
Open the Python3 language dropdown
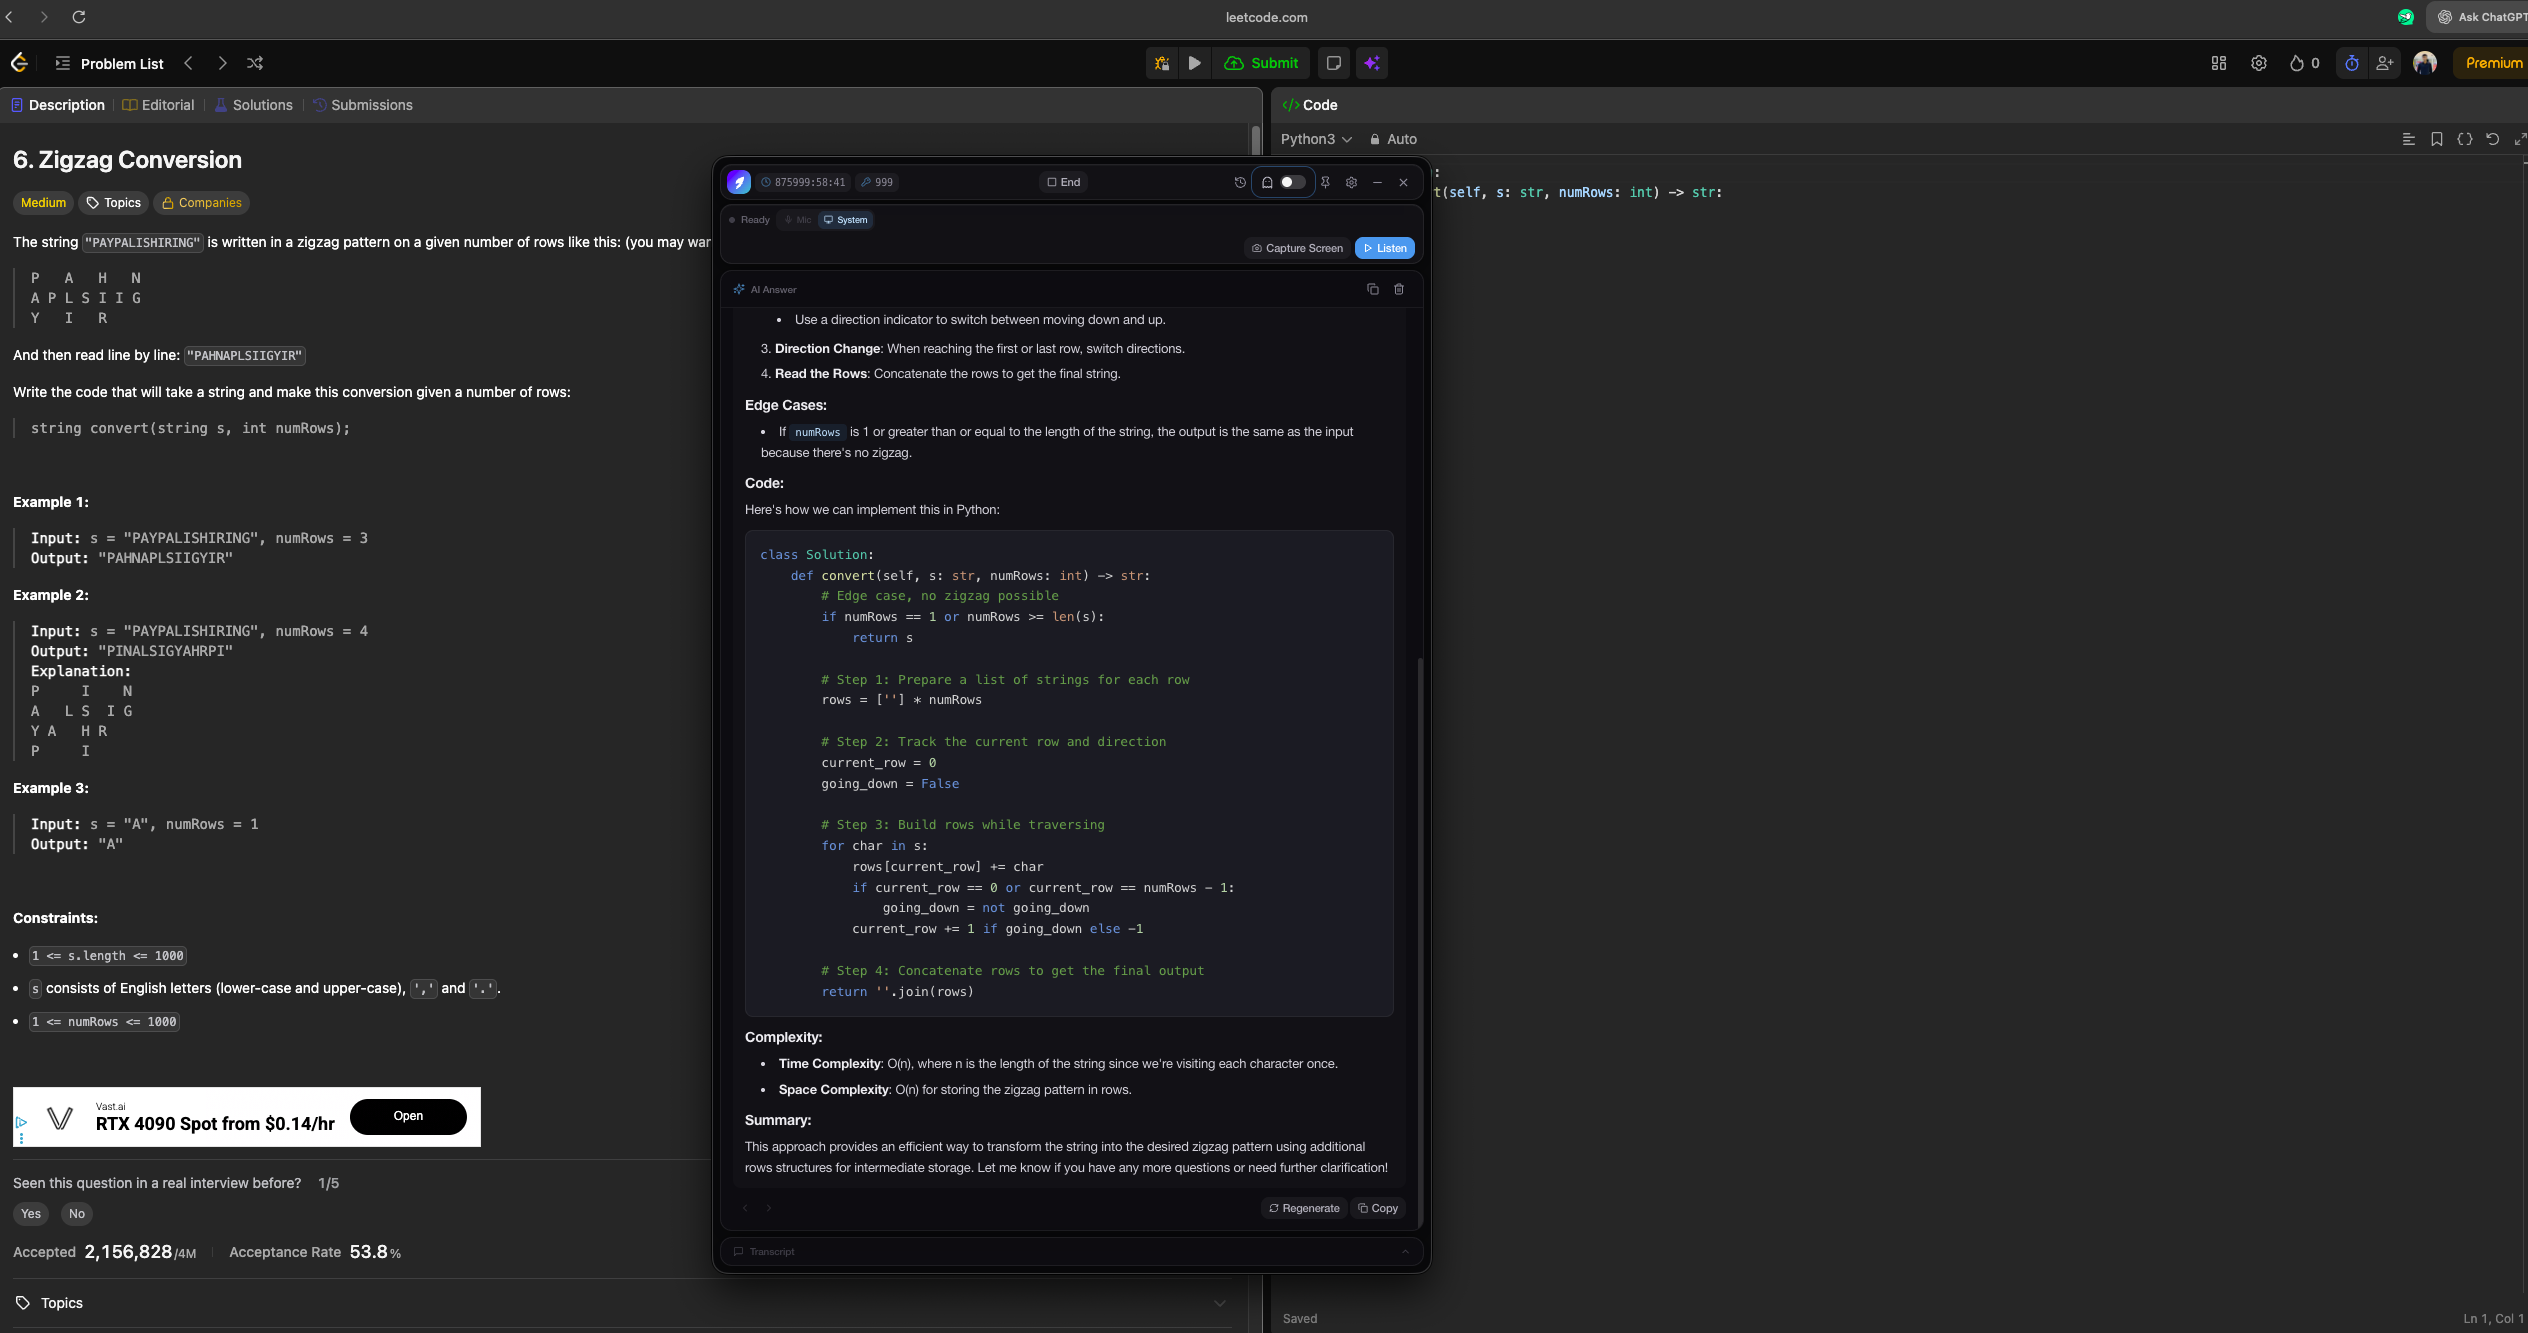1315,139
